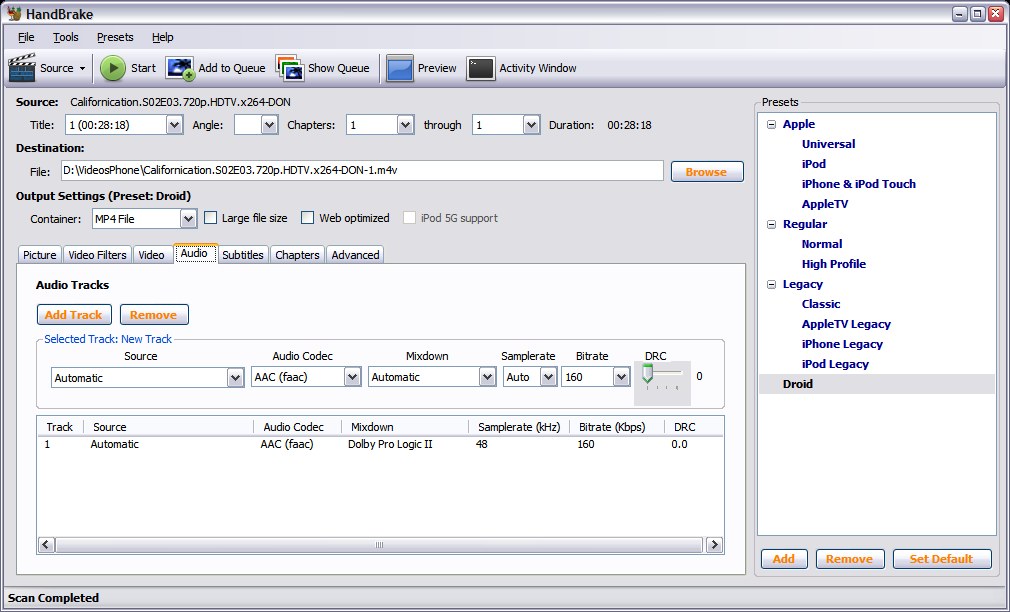1010x612 pixels.
Task: Click the scroll left arrow in track list
Action: pyautogui.click(x=45, y=545)
